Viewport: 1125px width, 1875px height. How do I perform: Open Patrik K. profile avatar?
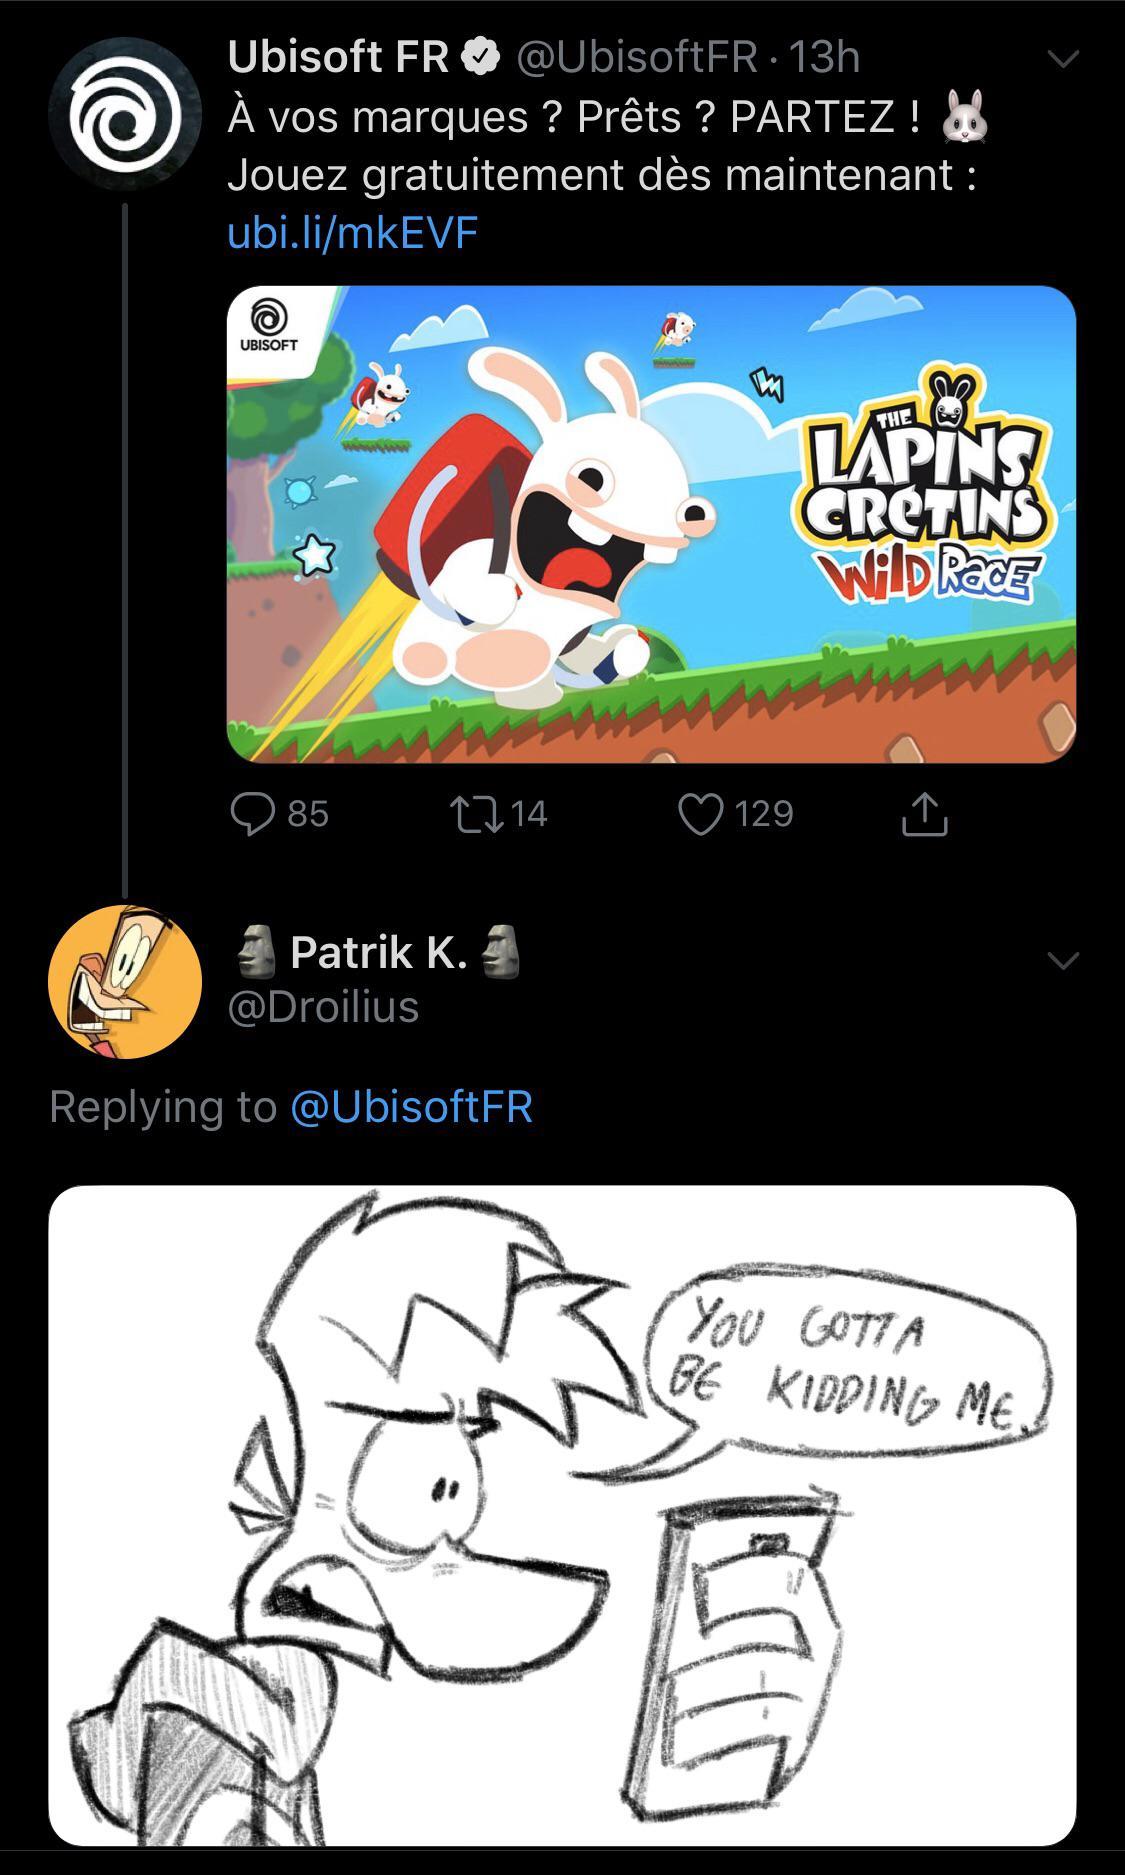[125, 981]
